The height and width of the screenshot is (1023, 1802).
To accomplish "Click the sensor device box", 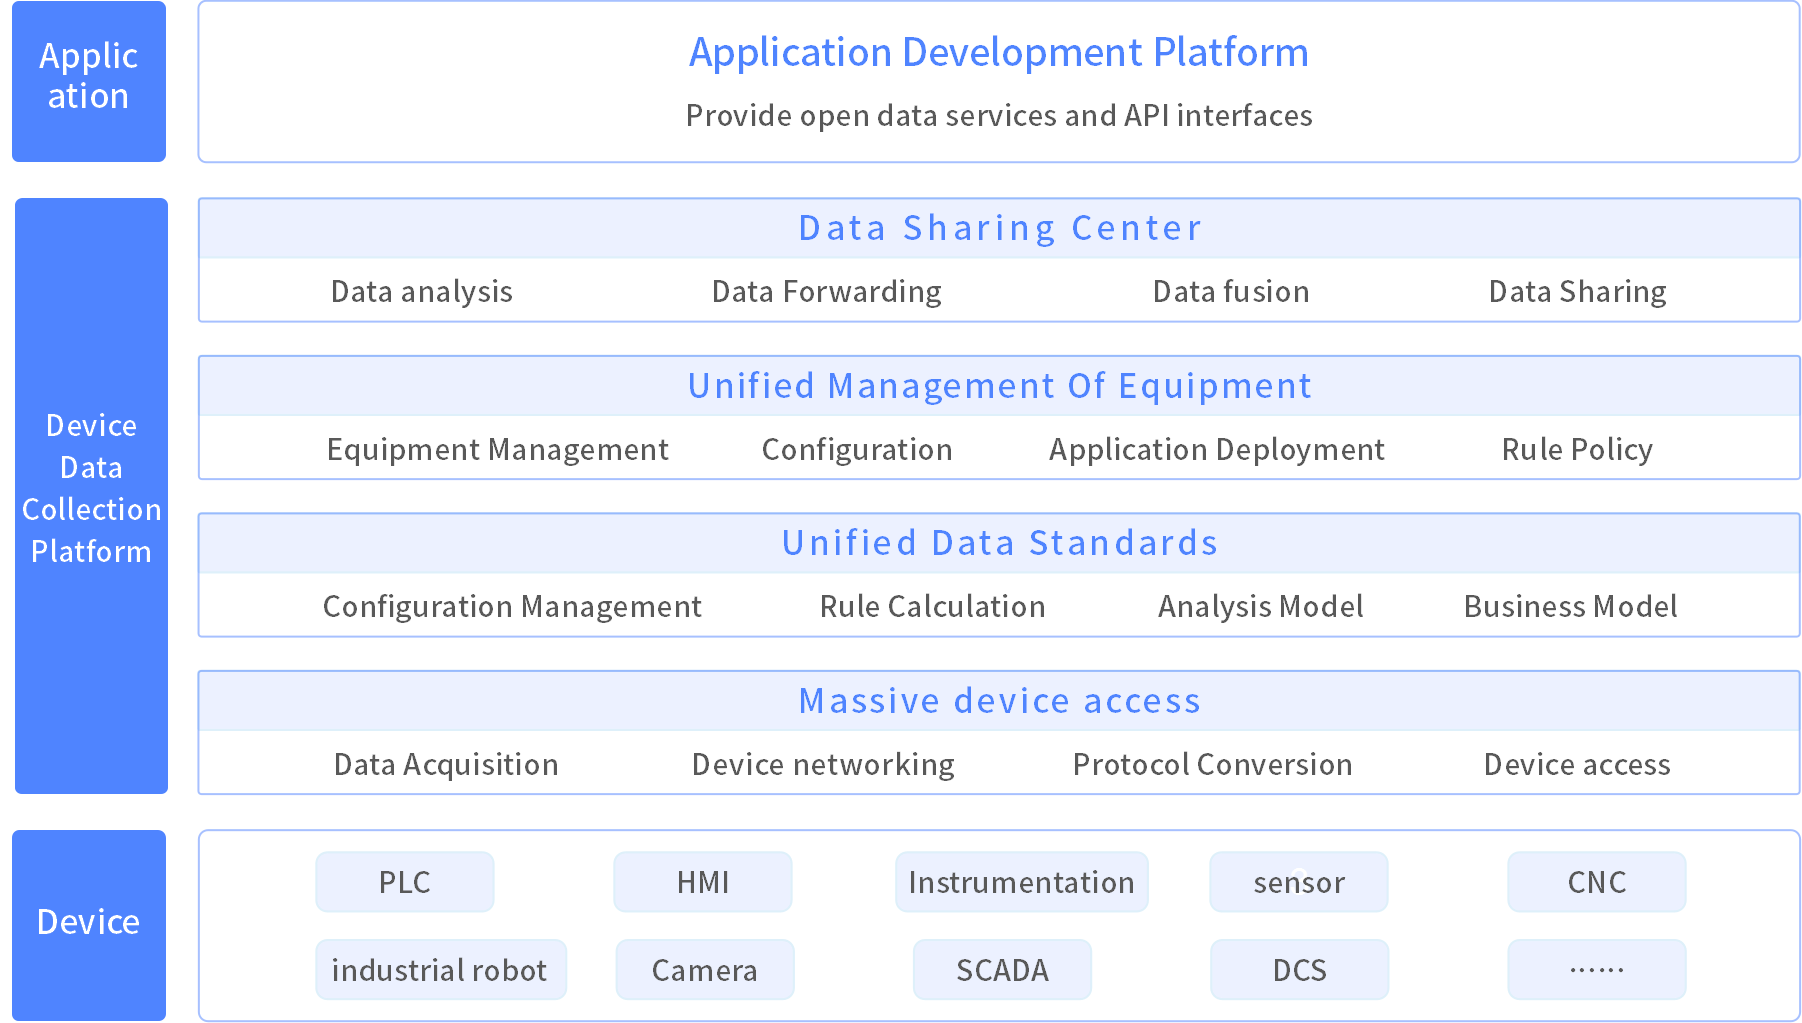I will click(x=1299, y=882).
